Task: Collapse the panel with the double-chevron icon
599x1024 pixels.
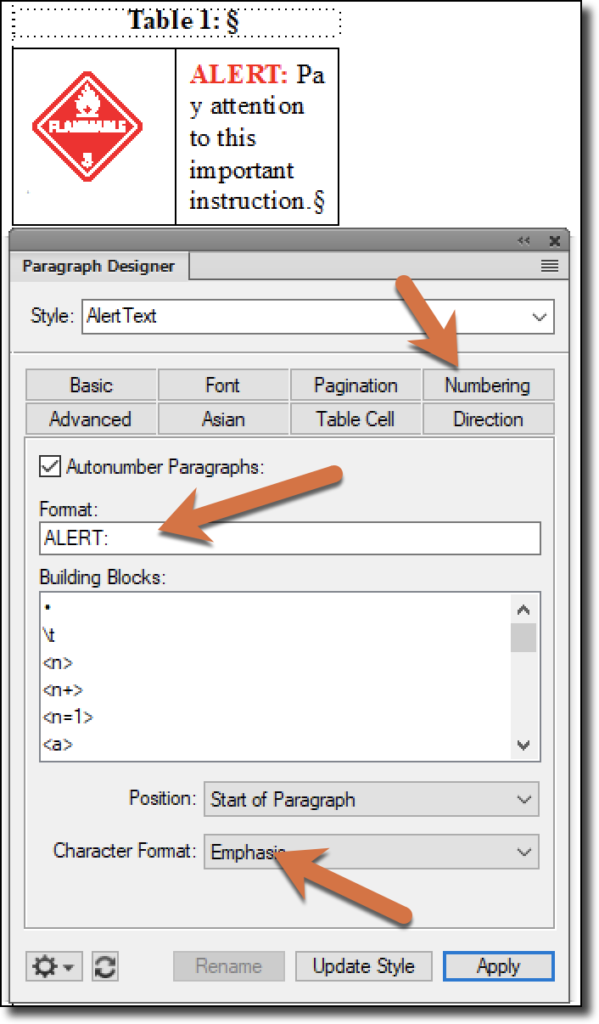Action: tap(522, 241)
